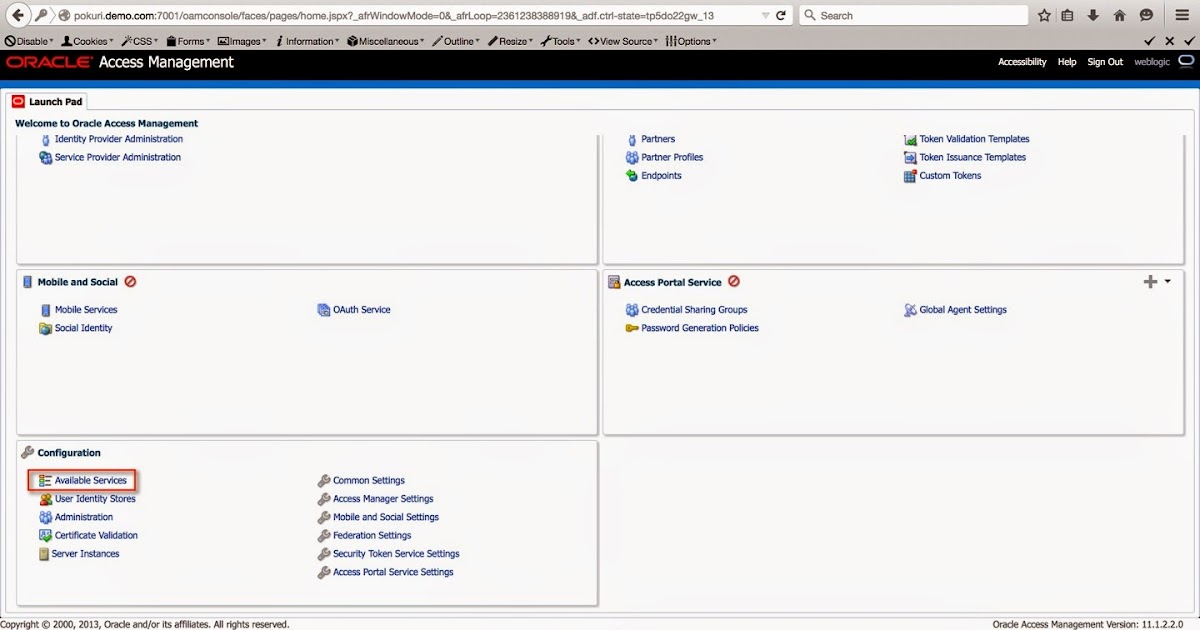Switch to the Launch Pad tab
Image resolution: width=1200 pixels, height=630 pixels.
[x=48, y=100]
